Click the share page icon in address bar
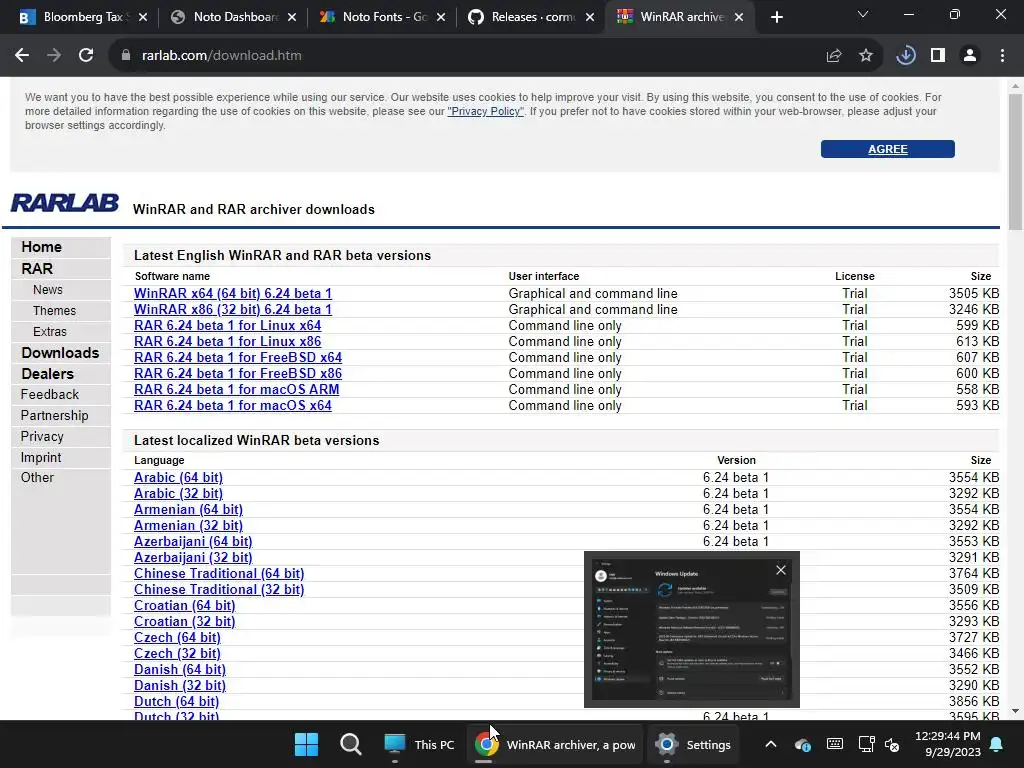Viewport: 1024px width, 768px height. pyautogui.click(x=834, y=56)
